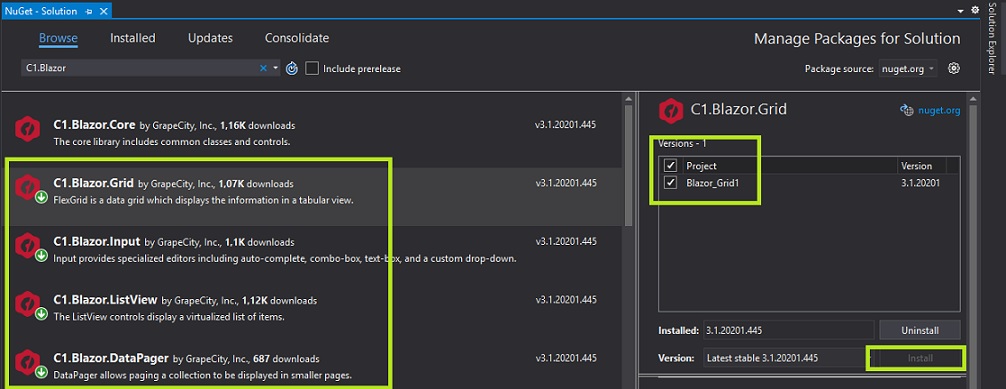Click the Input provides specialized editors description
Image resolution: width=1006 pixels, height=389 pixels.
(285, 259)
